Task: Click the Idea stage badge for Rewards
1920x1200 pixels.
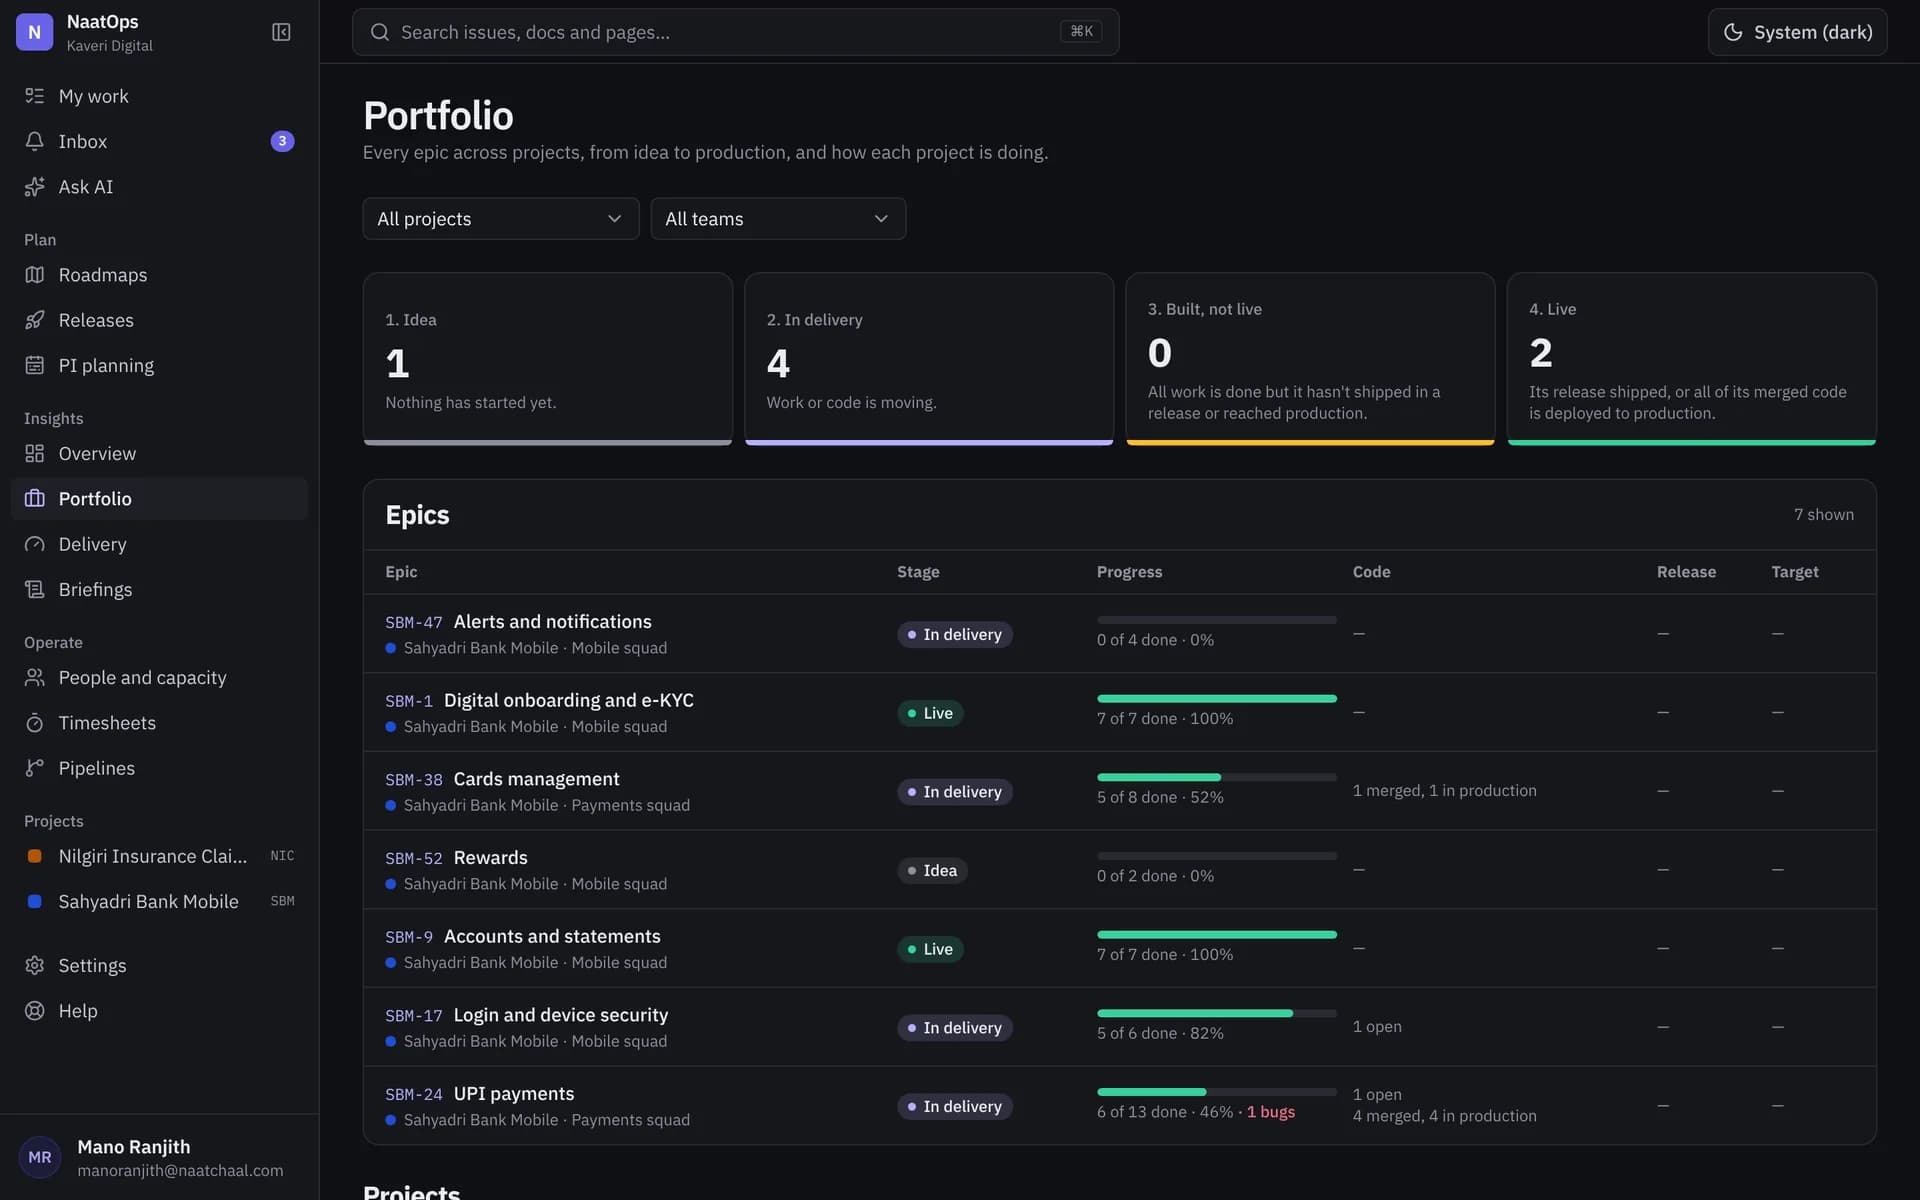Action: [932, 871]
